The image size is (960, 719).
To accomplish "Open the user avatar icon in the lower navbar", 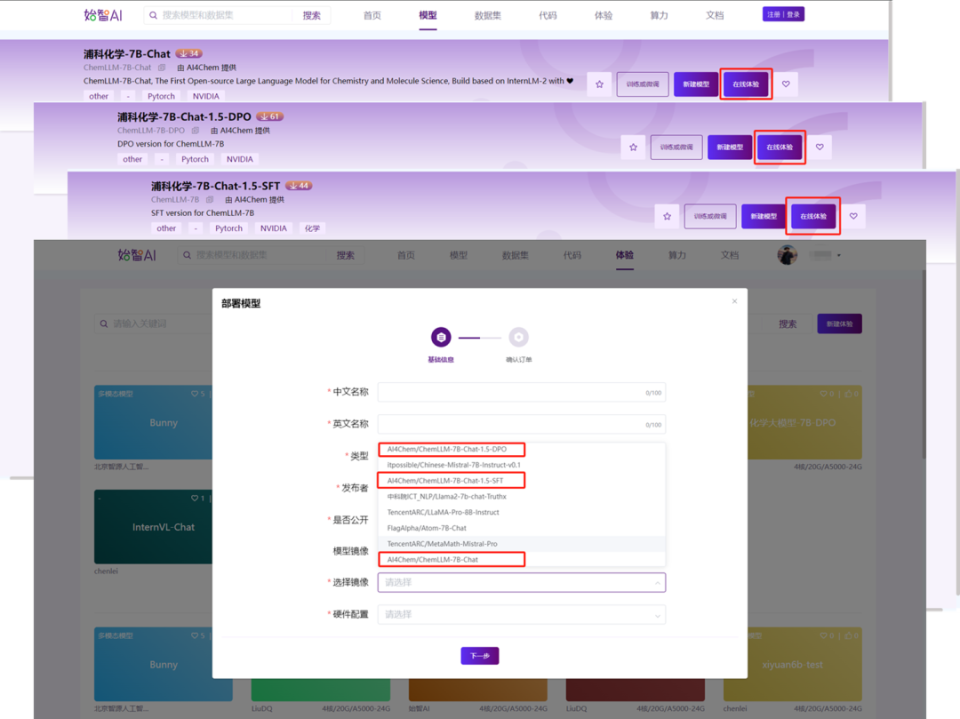I will pyautogui.click(x=787, y=254).
